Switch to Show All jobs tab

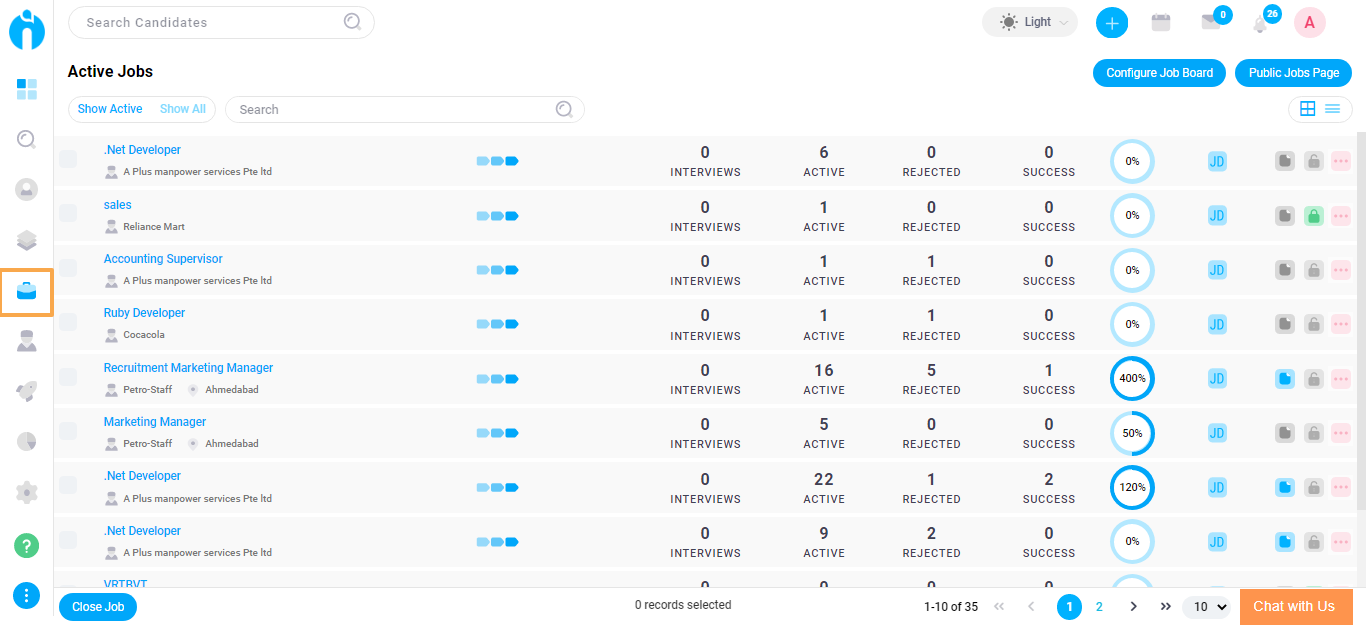tap(183, 109)
